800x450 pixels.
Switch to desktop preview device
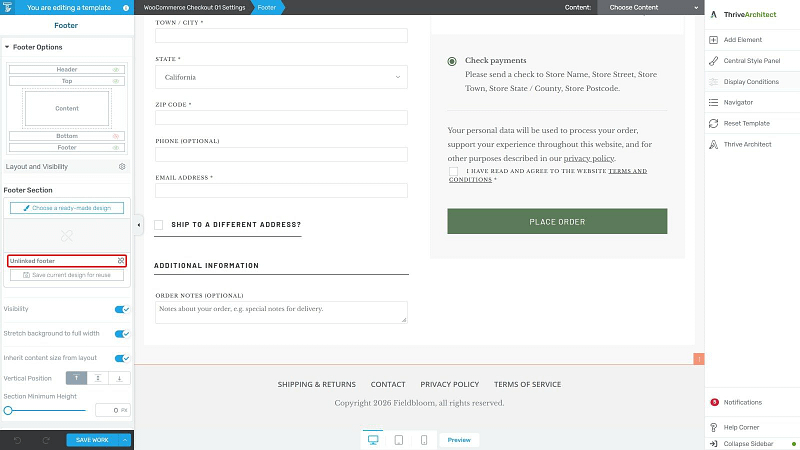[373, 440]
